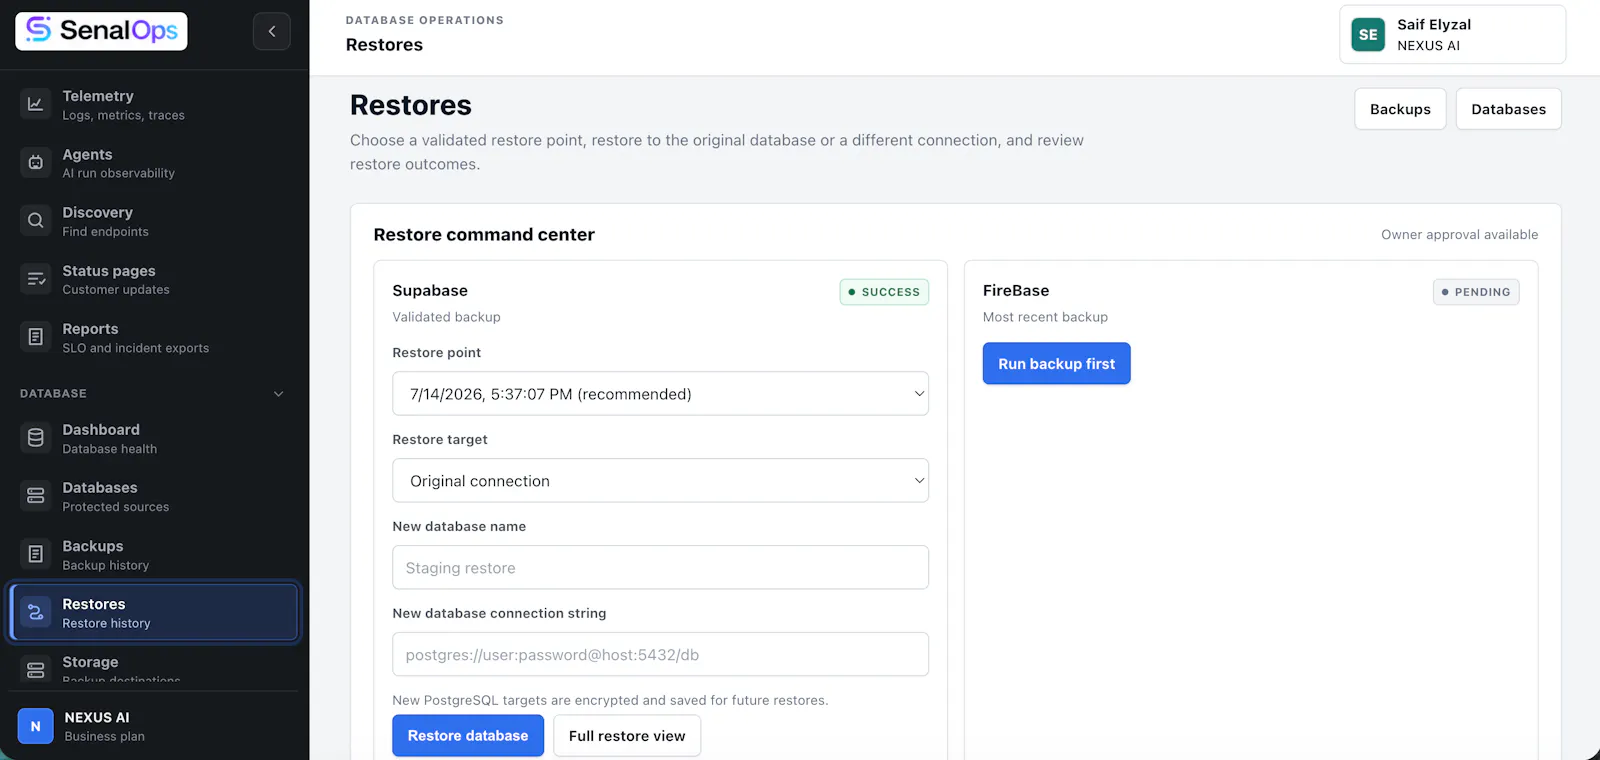The width and height of the screenshot is (1600, 760).
Task: Open Databases Protected sources in sidebar
Action: tap(154, 496)
